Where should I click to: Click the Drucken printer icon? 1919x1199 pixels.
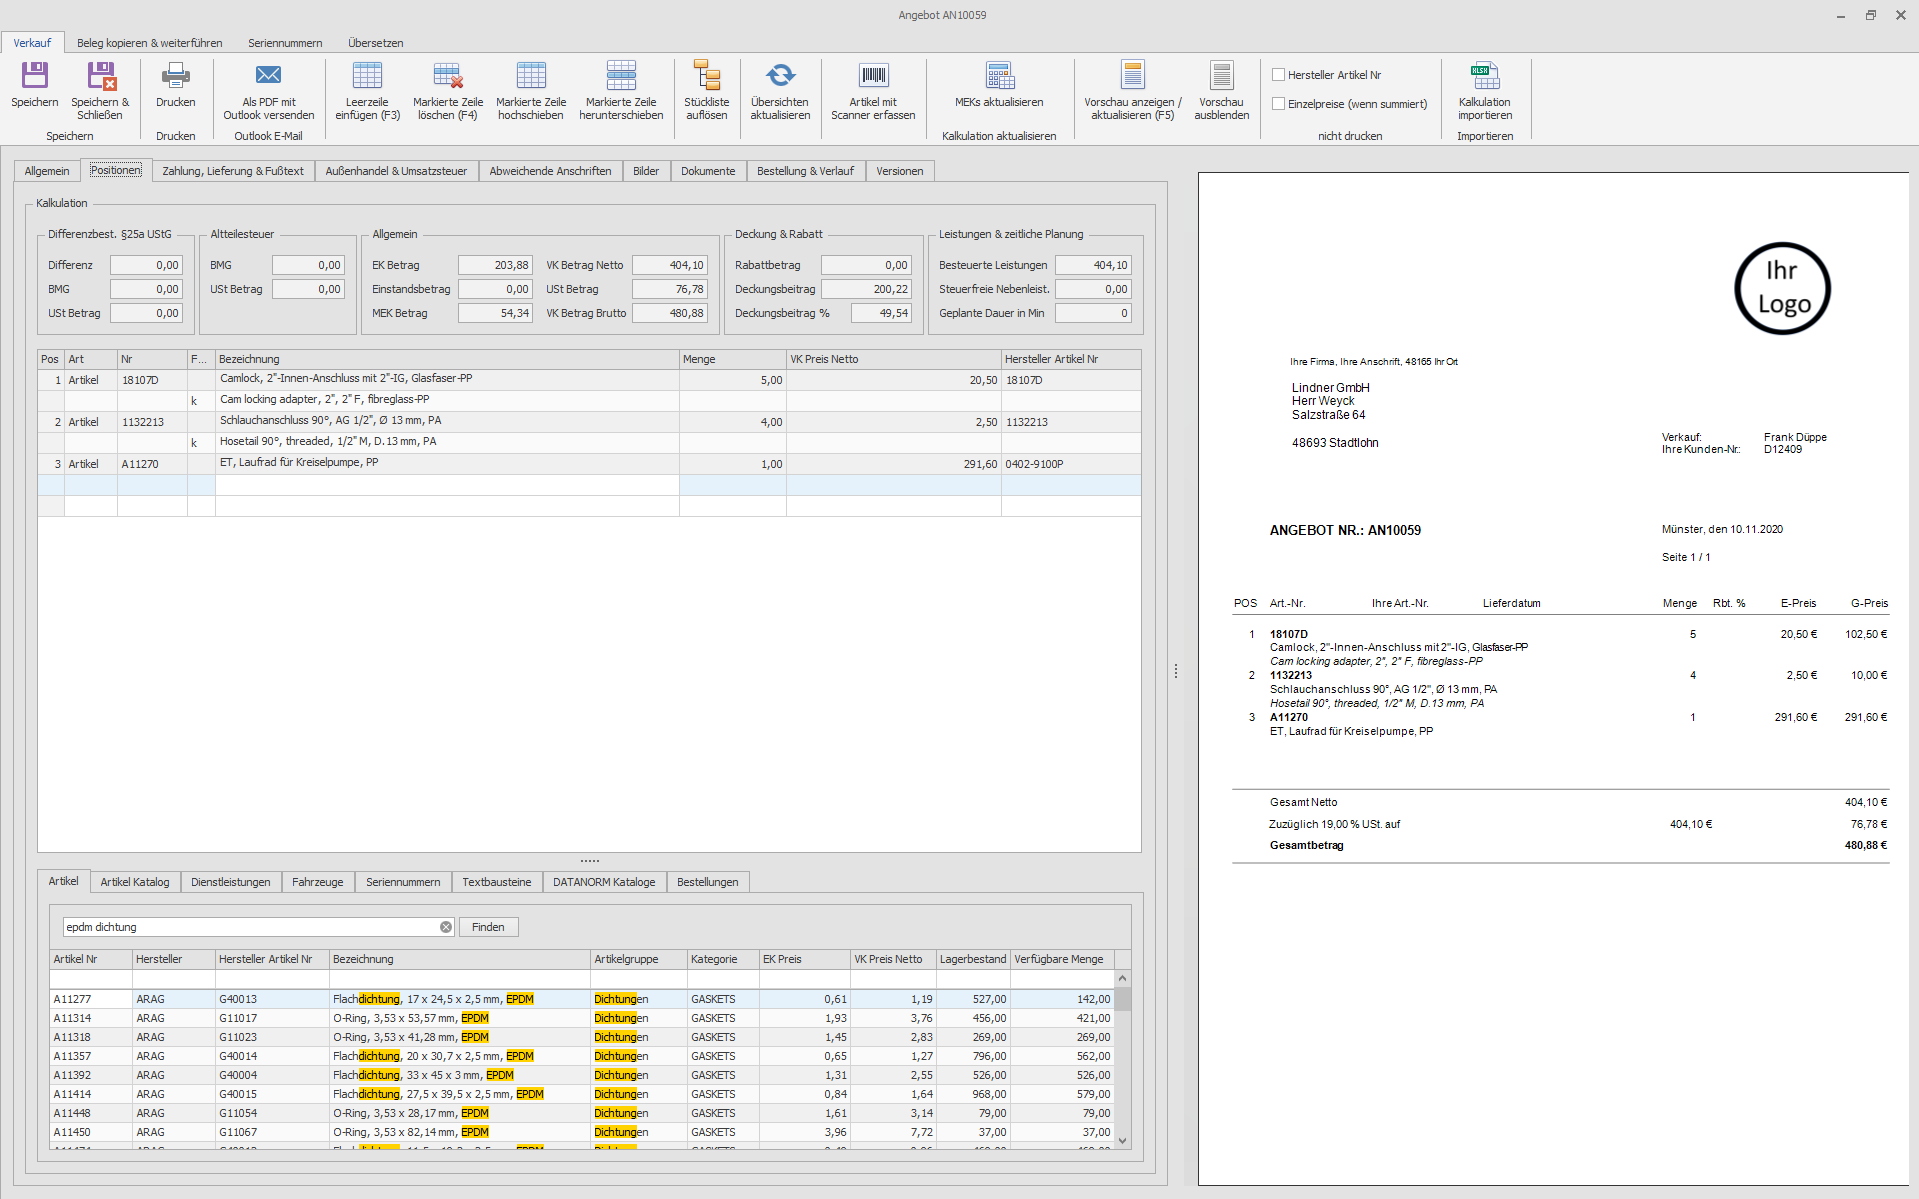175,77
